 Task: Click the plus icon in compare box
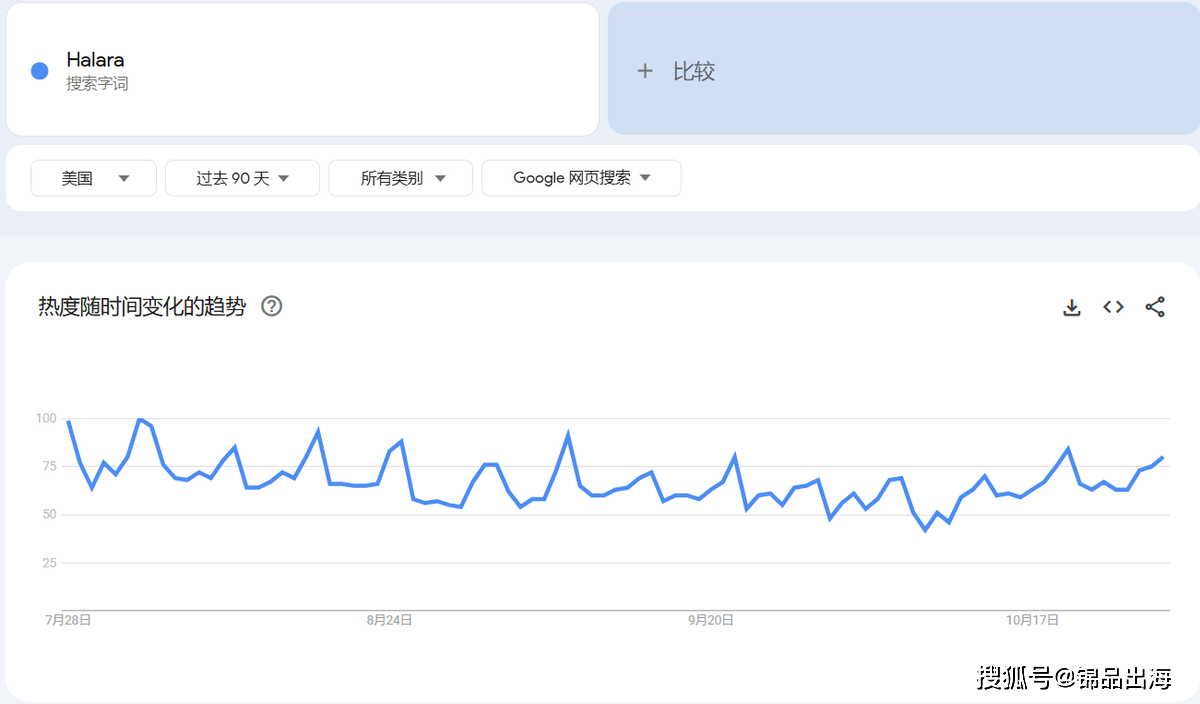(x=645, y=71)
